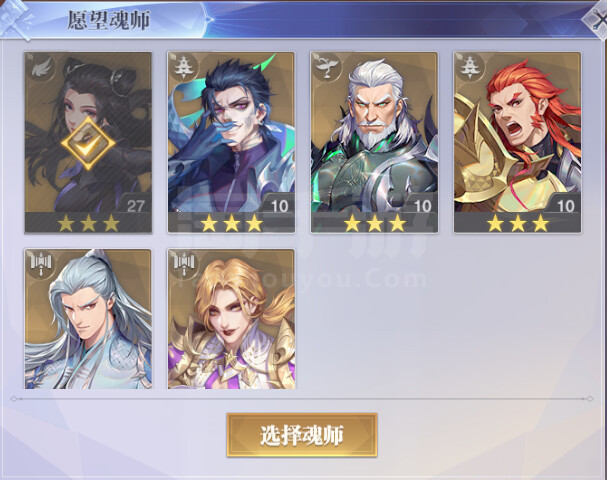The height and width of the screenshot is (480, 607).
Task: Select the white-bearded armored soul master card
Action: 374,142
